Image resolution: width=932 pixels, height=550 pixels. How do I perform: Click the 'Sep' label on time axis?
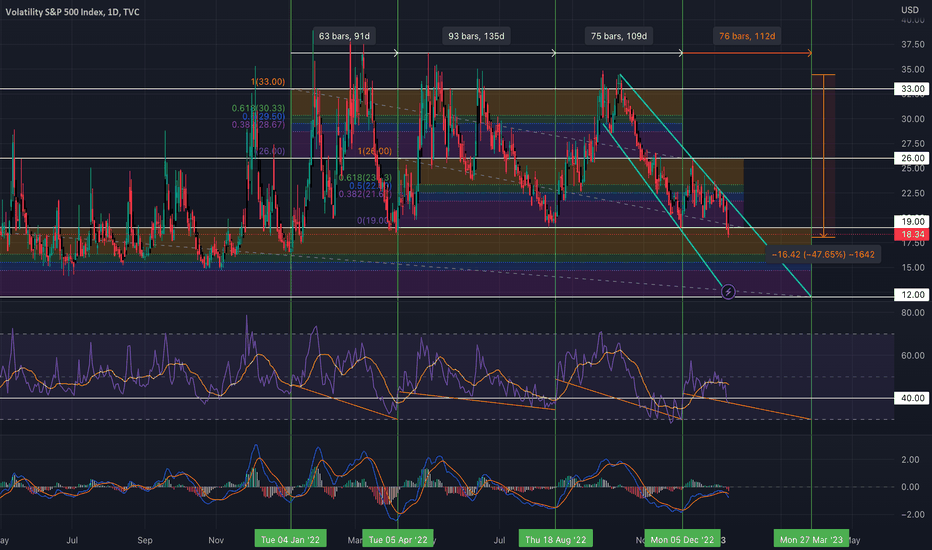click(144, 540)
